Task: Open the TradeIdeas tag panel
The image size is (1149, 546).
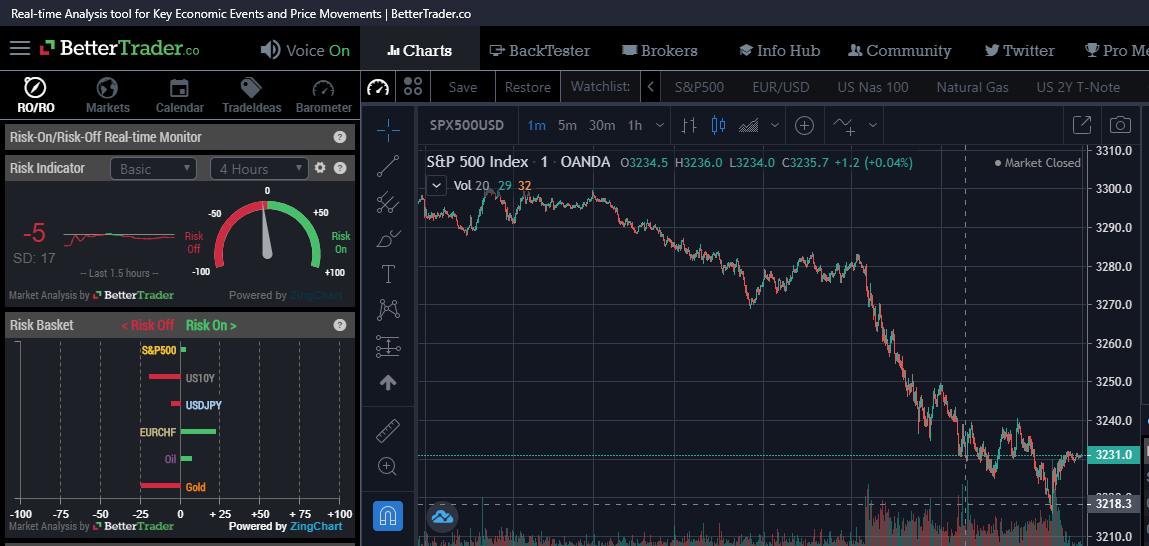Action: 251,96
